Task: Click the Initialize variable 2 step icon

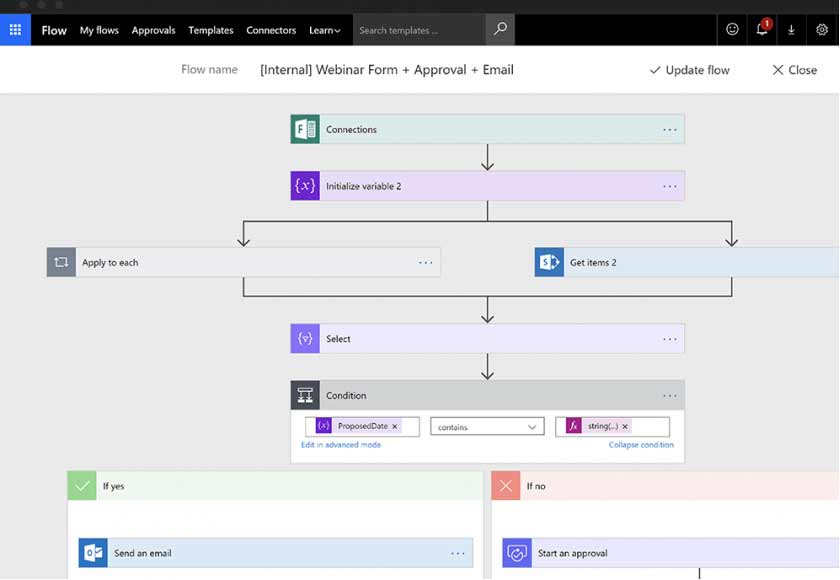Action: click(x=305, y=185)
